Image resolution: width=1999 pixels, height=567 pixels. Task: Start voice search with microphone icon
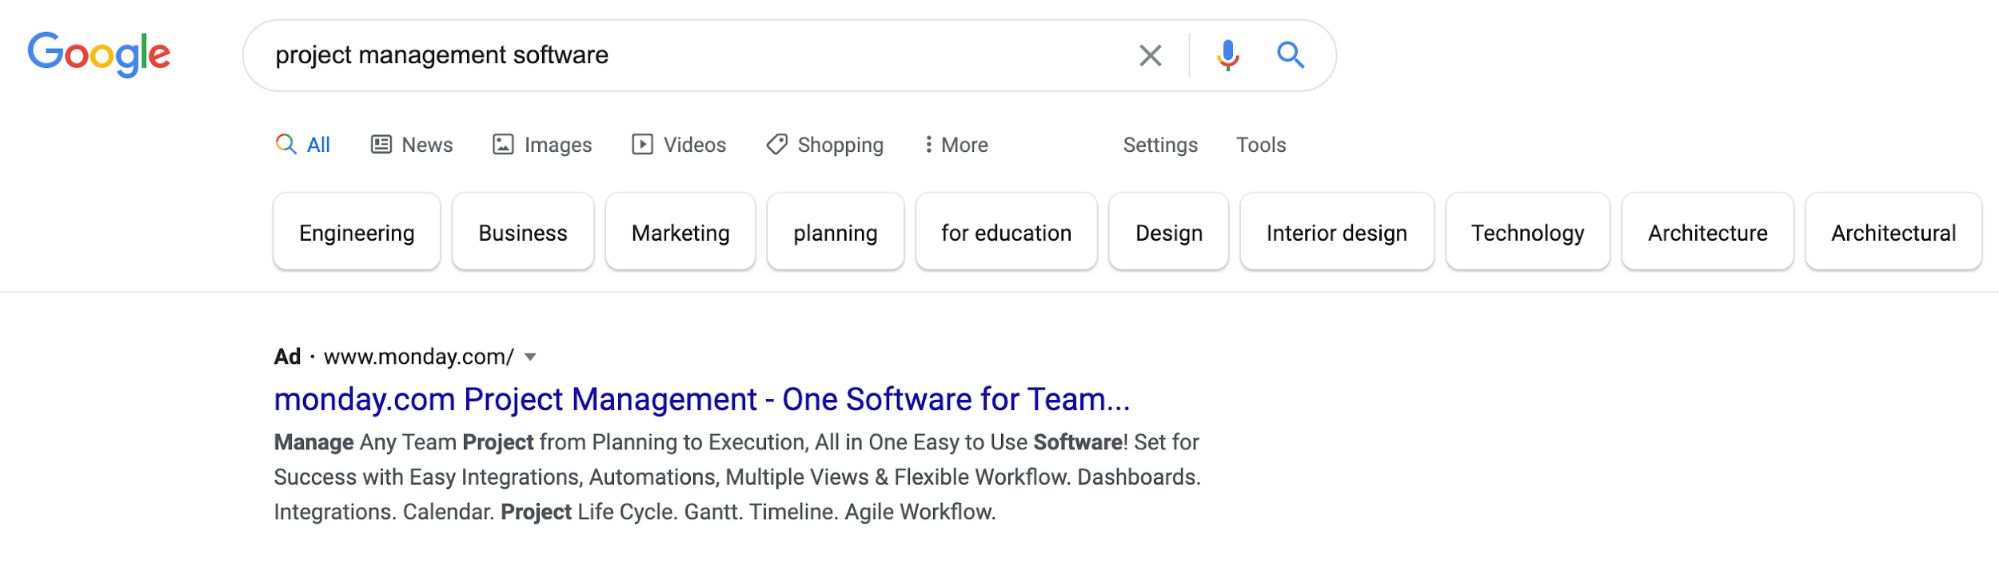[x=1228, y=55]
